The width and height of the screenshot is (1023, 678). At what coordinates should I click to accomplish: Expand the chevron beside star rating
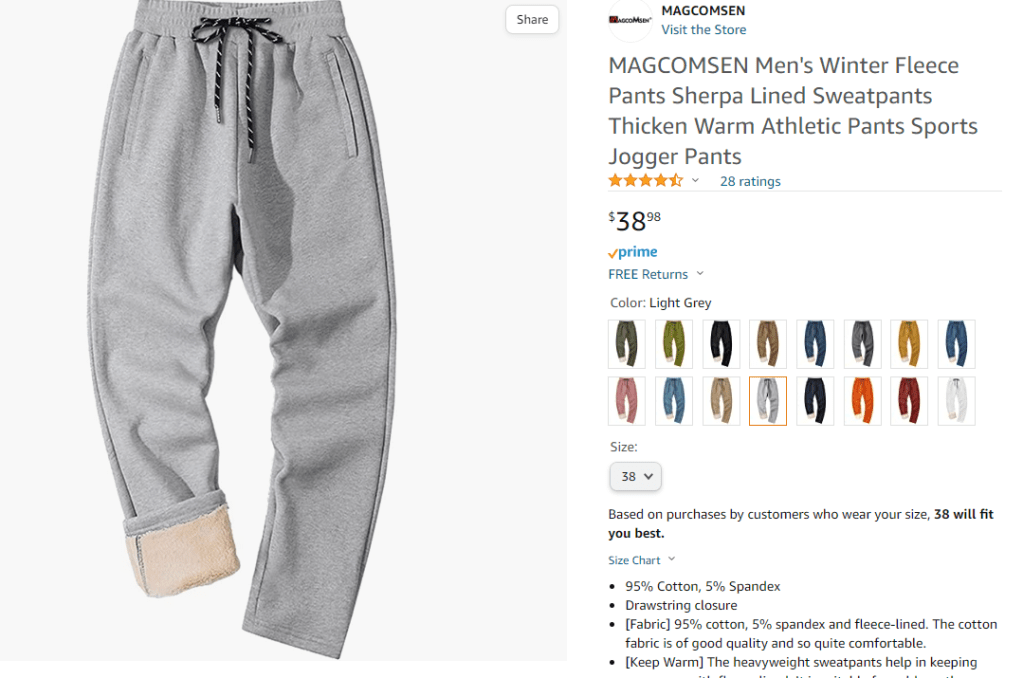coord(695,181)
